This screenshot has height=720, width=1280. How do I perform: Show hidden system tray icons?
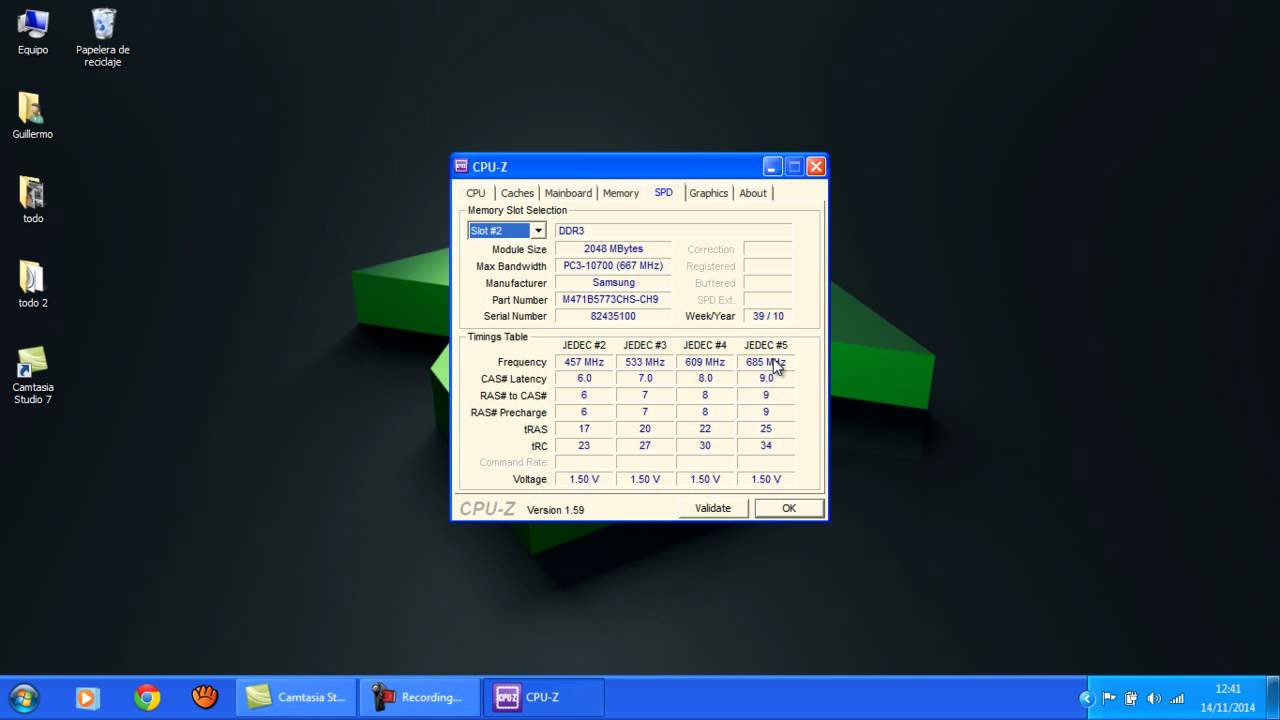(1087, 698)
